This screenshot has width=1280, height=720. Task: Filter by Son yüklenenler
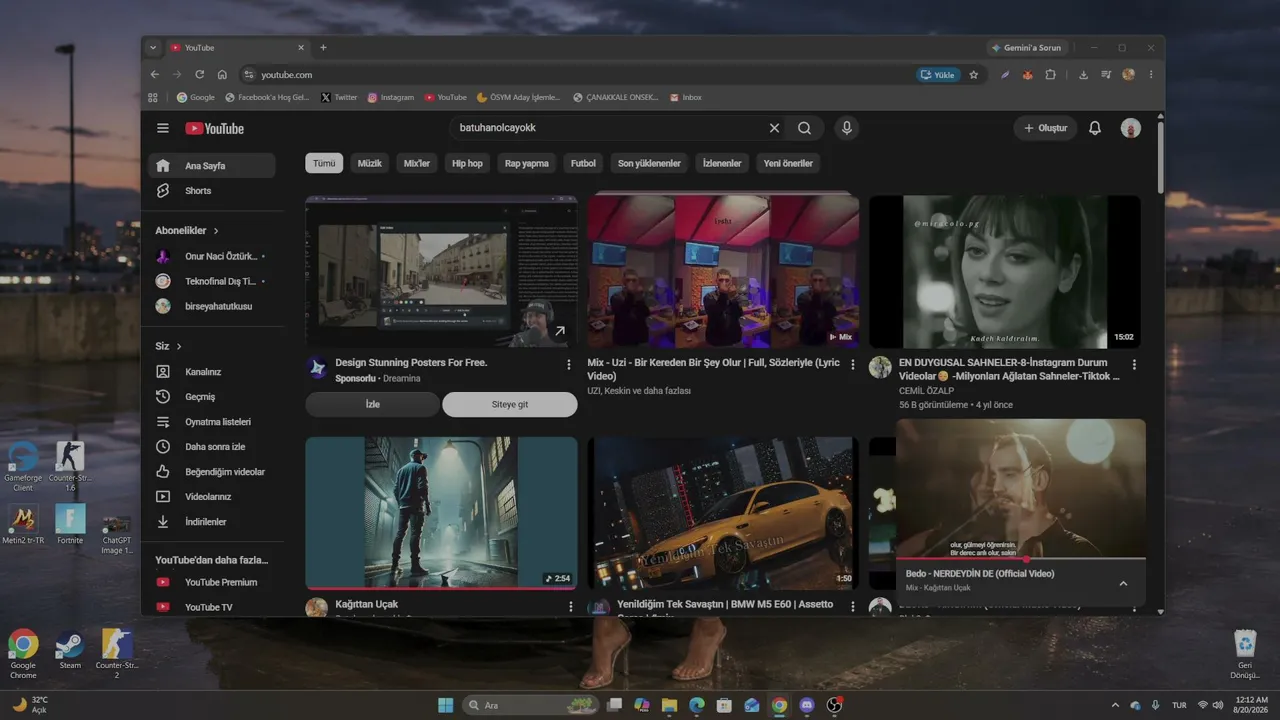[x=649, y=163]
